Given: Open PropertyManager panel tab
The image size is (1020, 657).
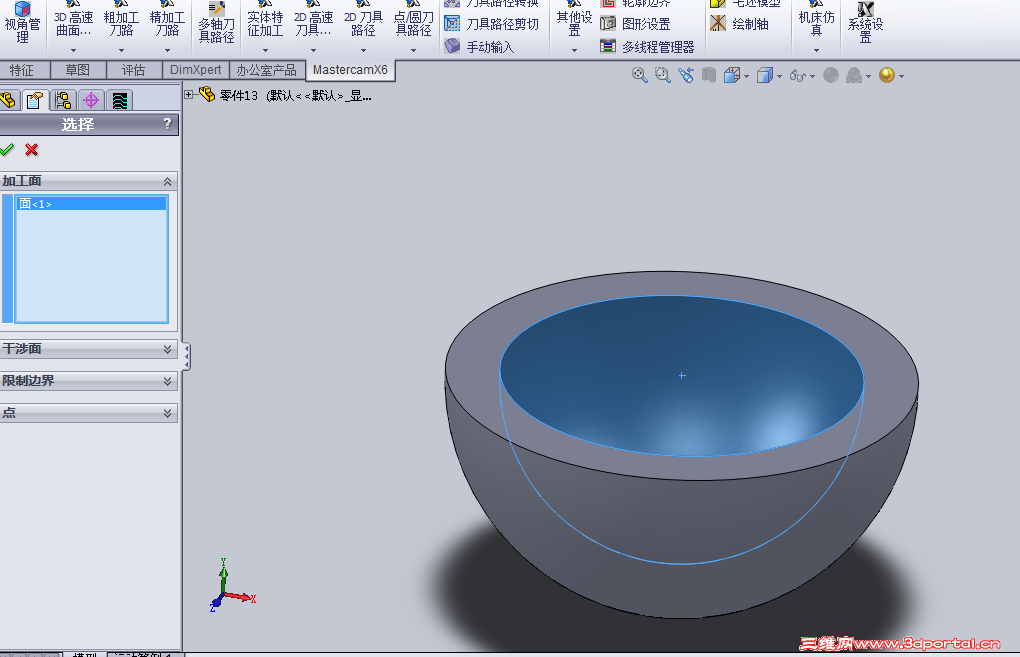Looking at the screenshot, I should [34, 100].
